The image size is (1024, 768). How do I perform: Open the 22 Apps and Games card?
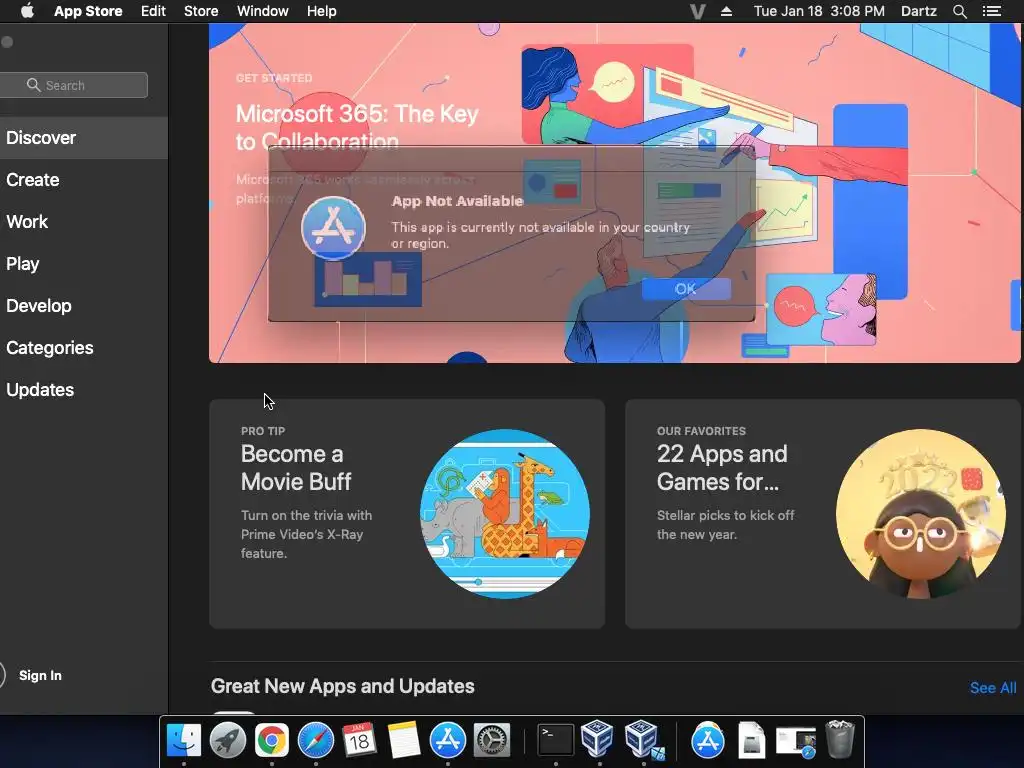tap(823, 514)
